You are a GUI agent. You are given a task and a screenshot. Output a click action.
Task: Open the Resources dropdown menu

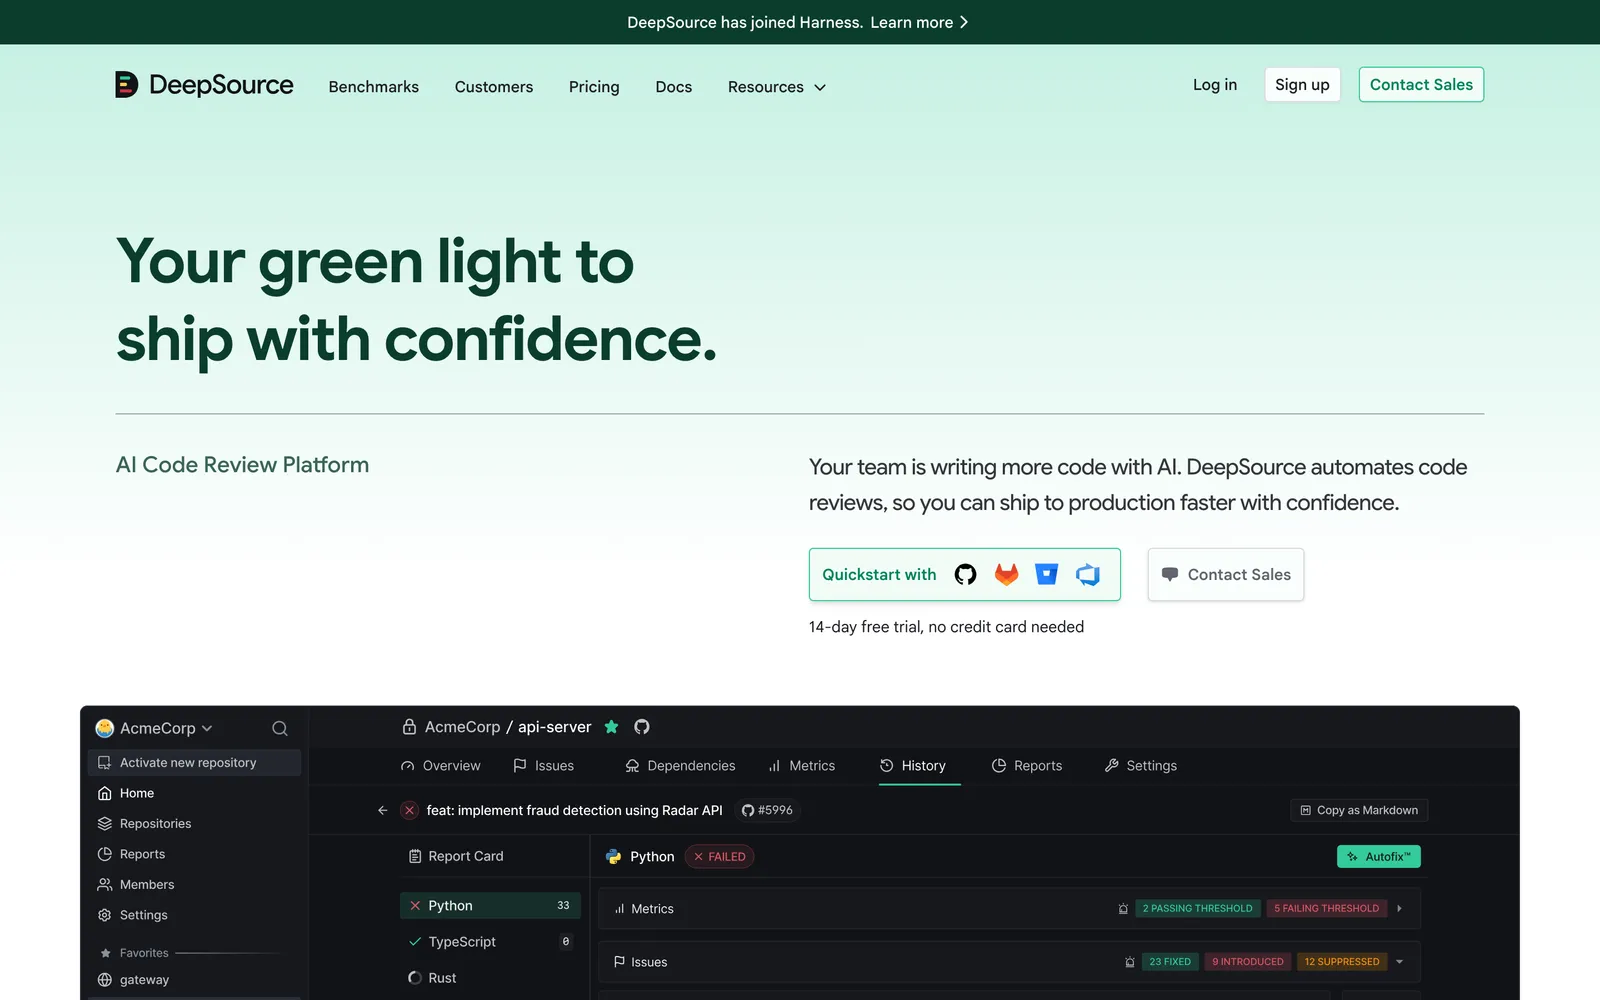pyautogui.click(x=777, y=87)
